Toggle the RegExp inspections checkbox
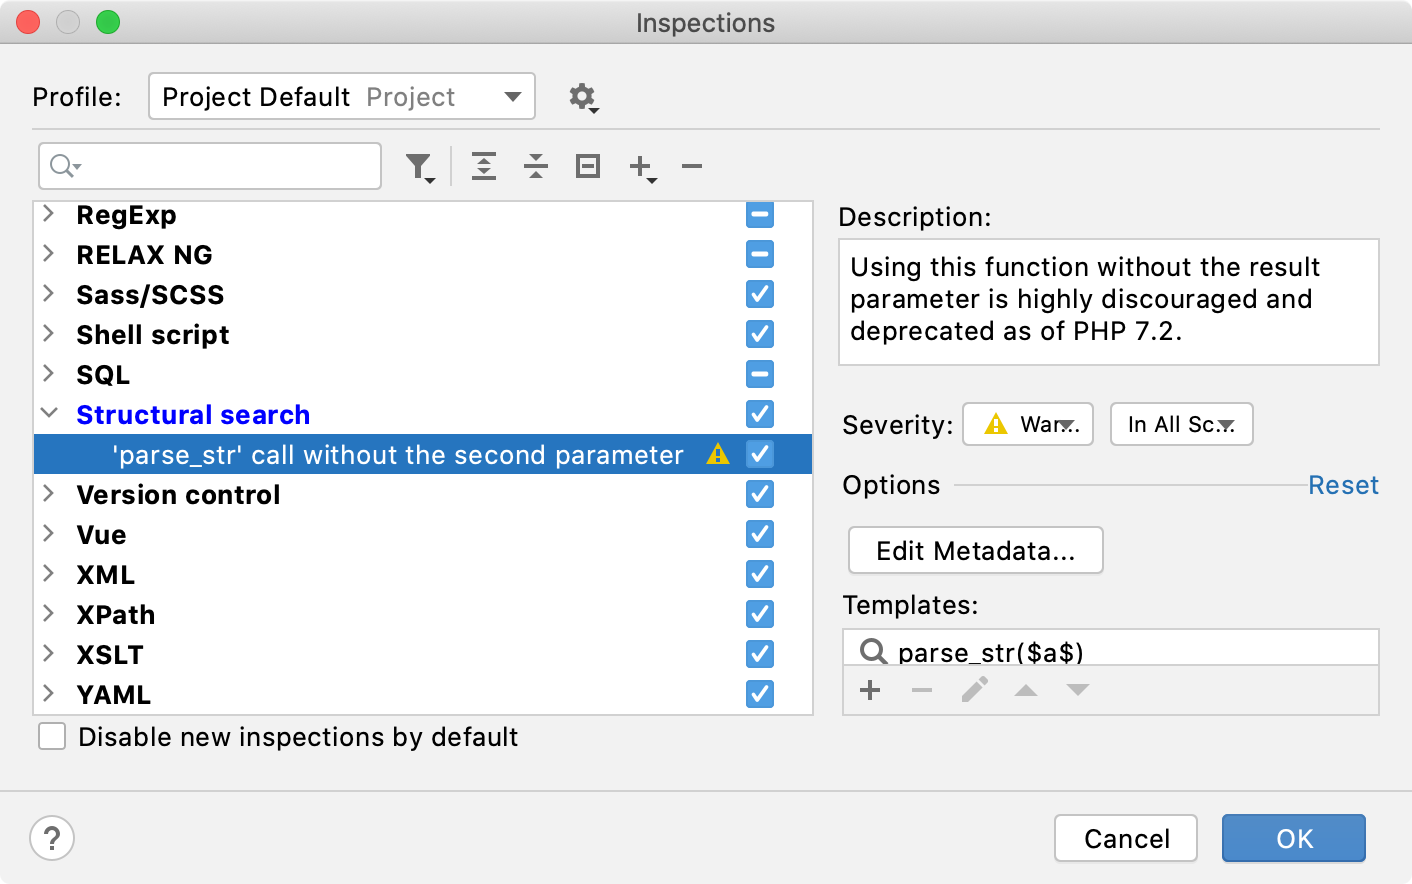The image size is (1412, 884). click(760, 214)
